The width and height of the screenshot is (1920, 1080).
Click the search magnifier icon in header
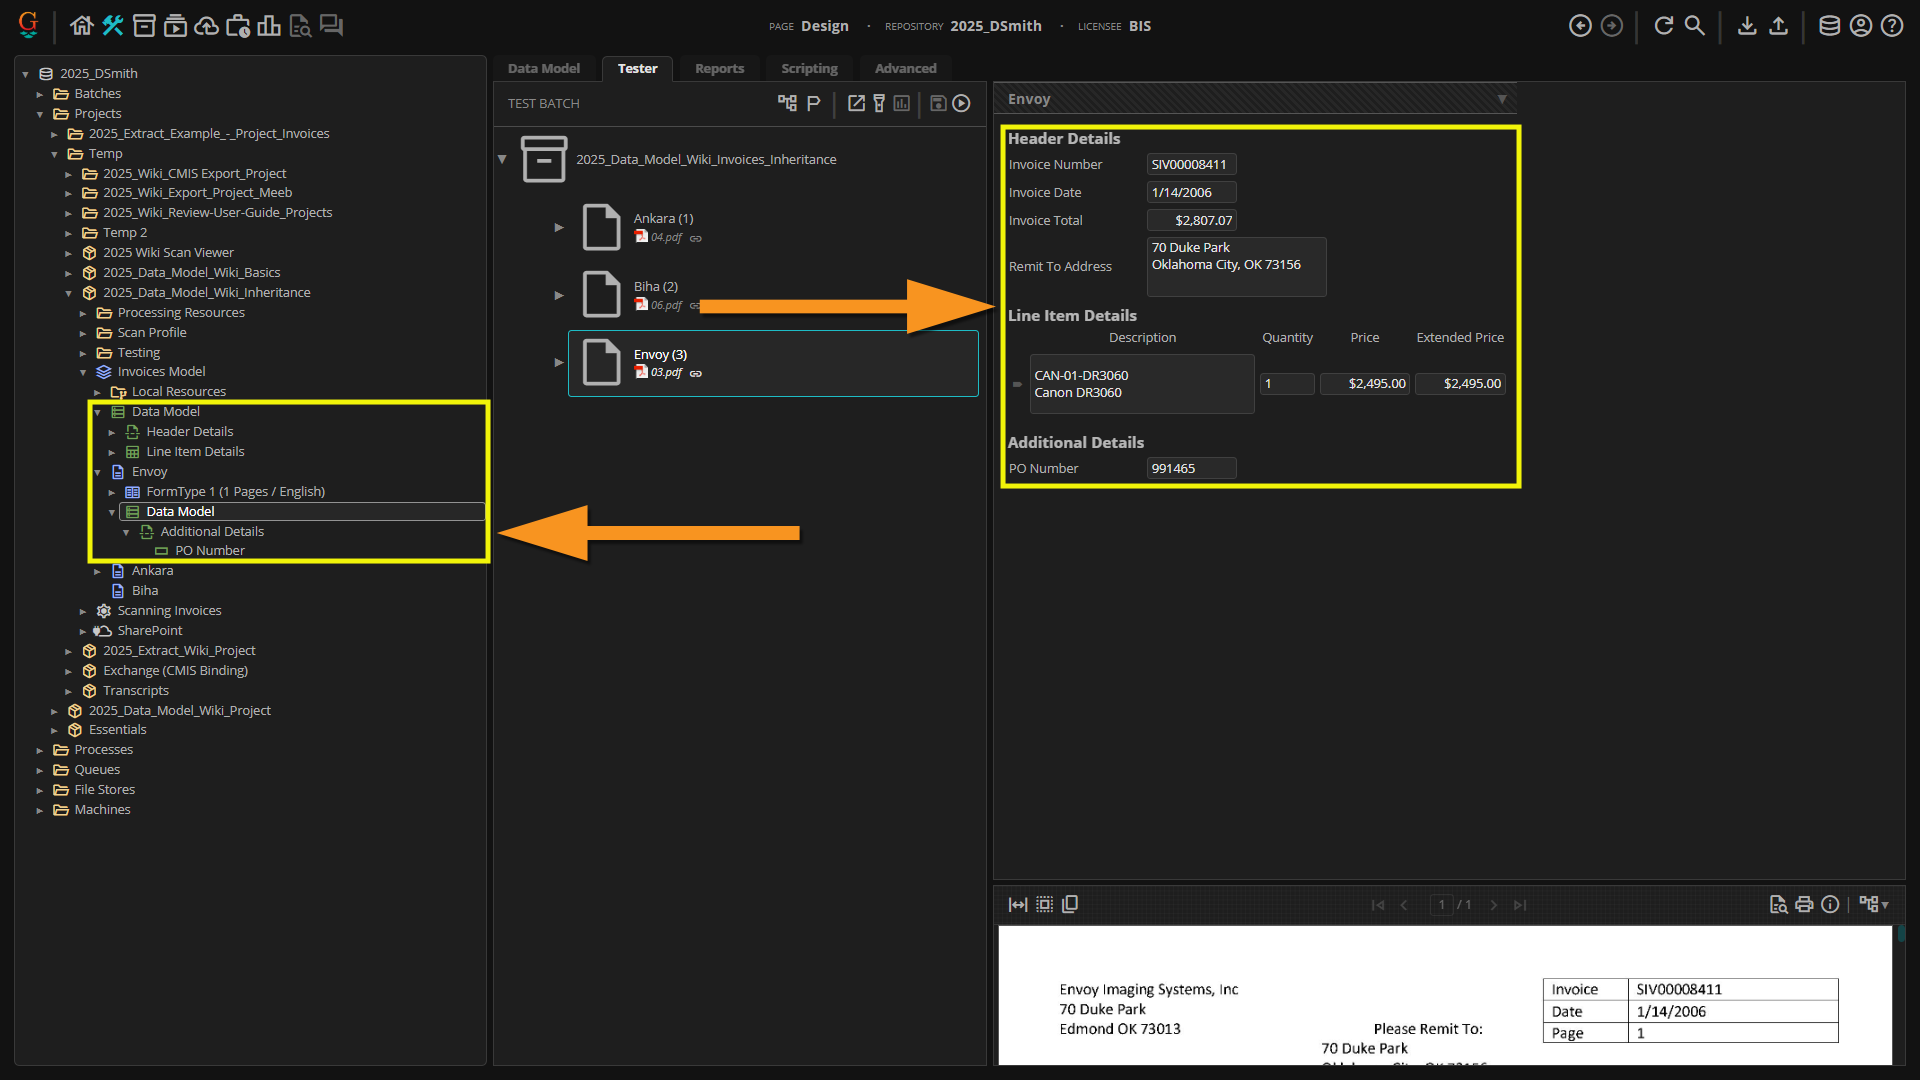[x=1694, y=26]
